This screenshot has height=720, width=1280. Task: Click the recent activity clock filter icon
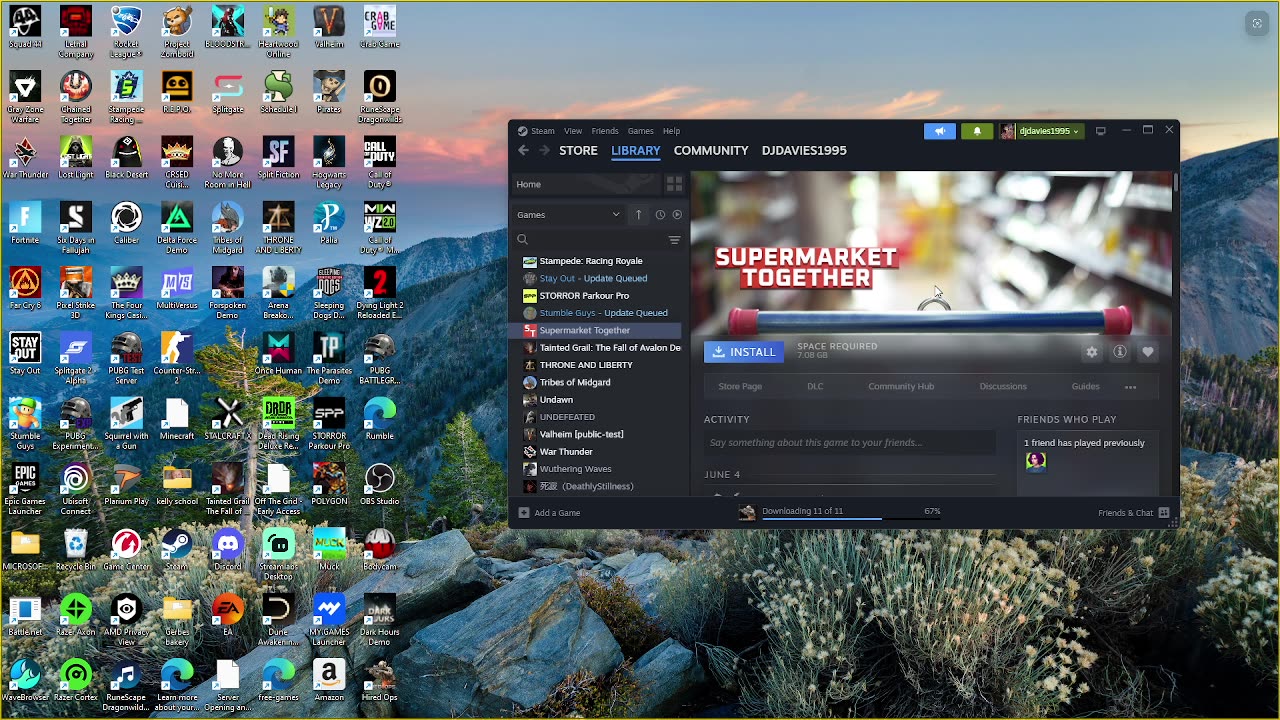coord(660,215)
